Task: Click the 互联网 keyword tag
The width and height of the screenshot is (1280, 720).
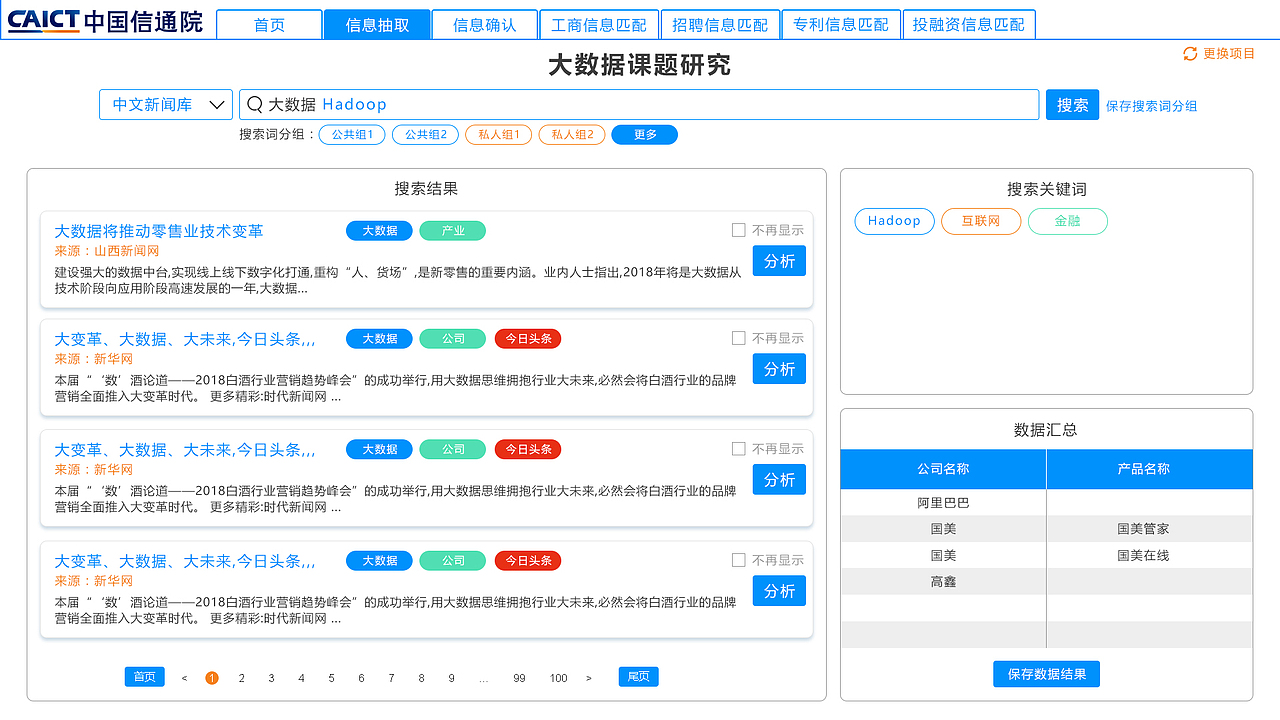Action: (981, 221)
